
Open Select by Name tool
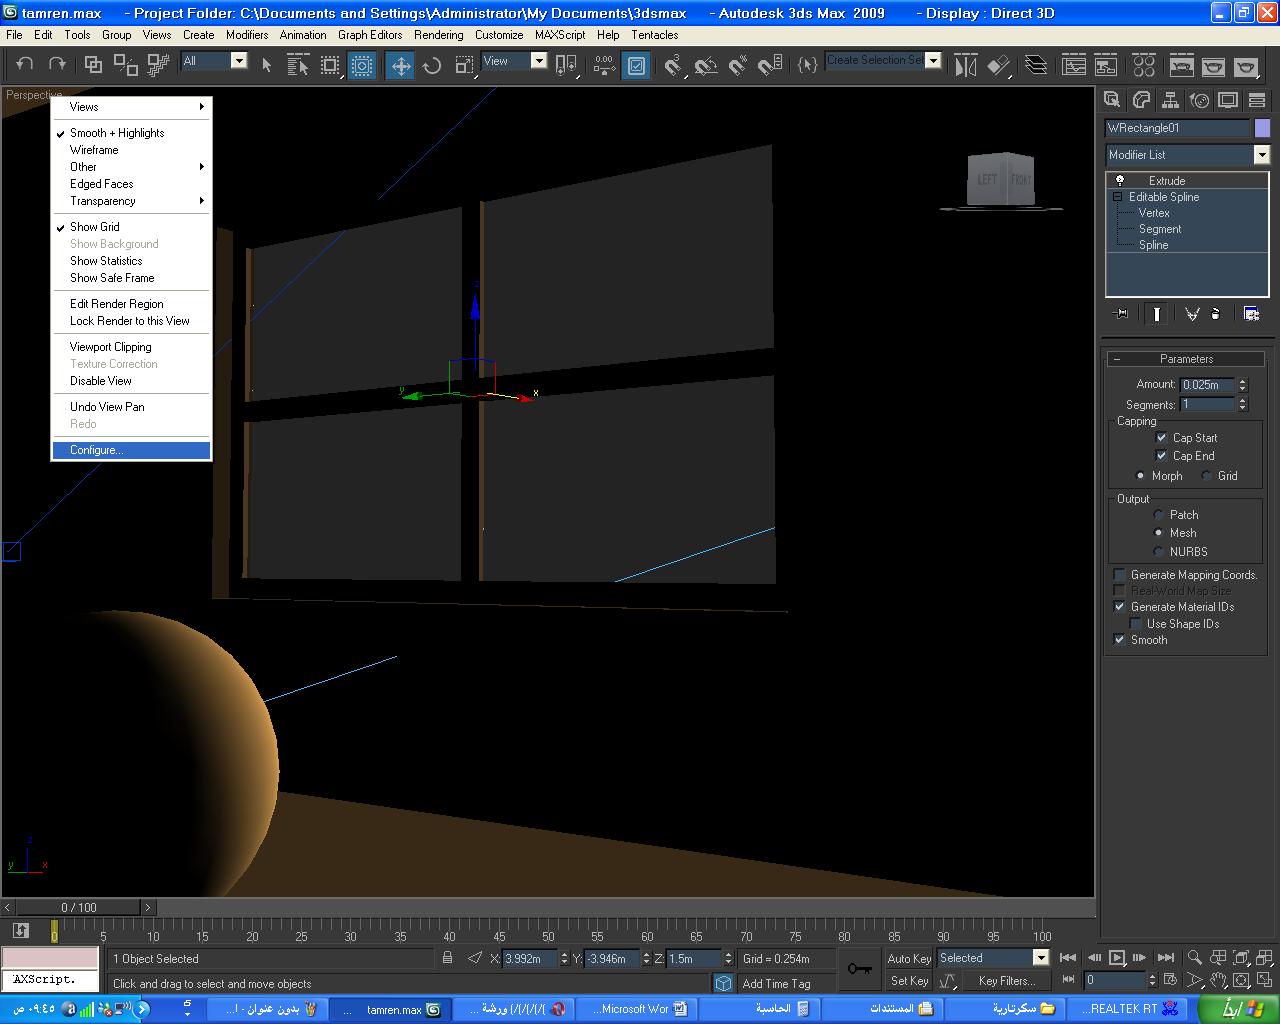(298, 65)
